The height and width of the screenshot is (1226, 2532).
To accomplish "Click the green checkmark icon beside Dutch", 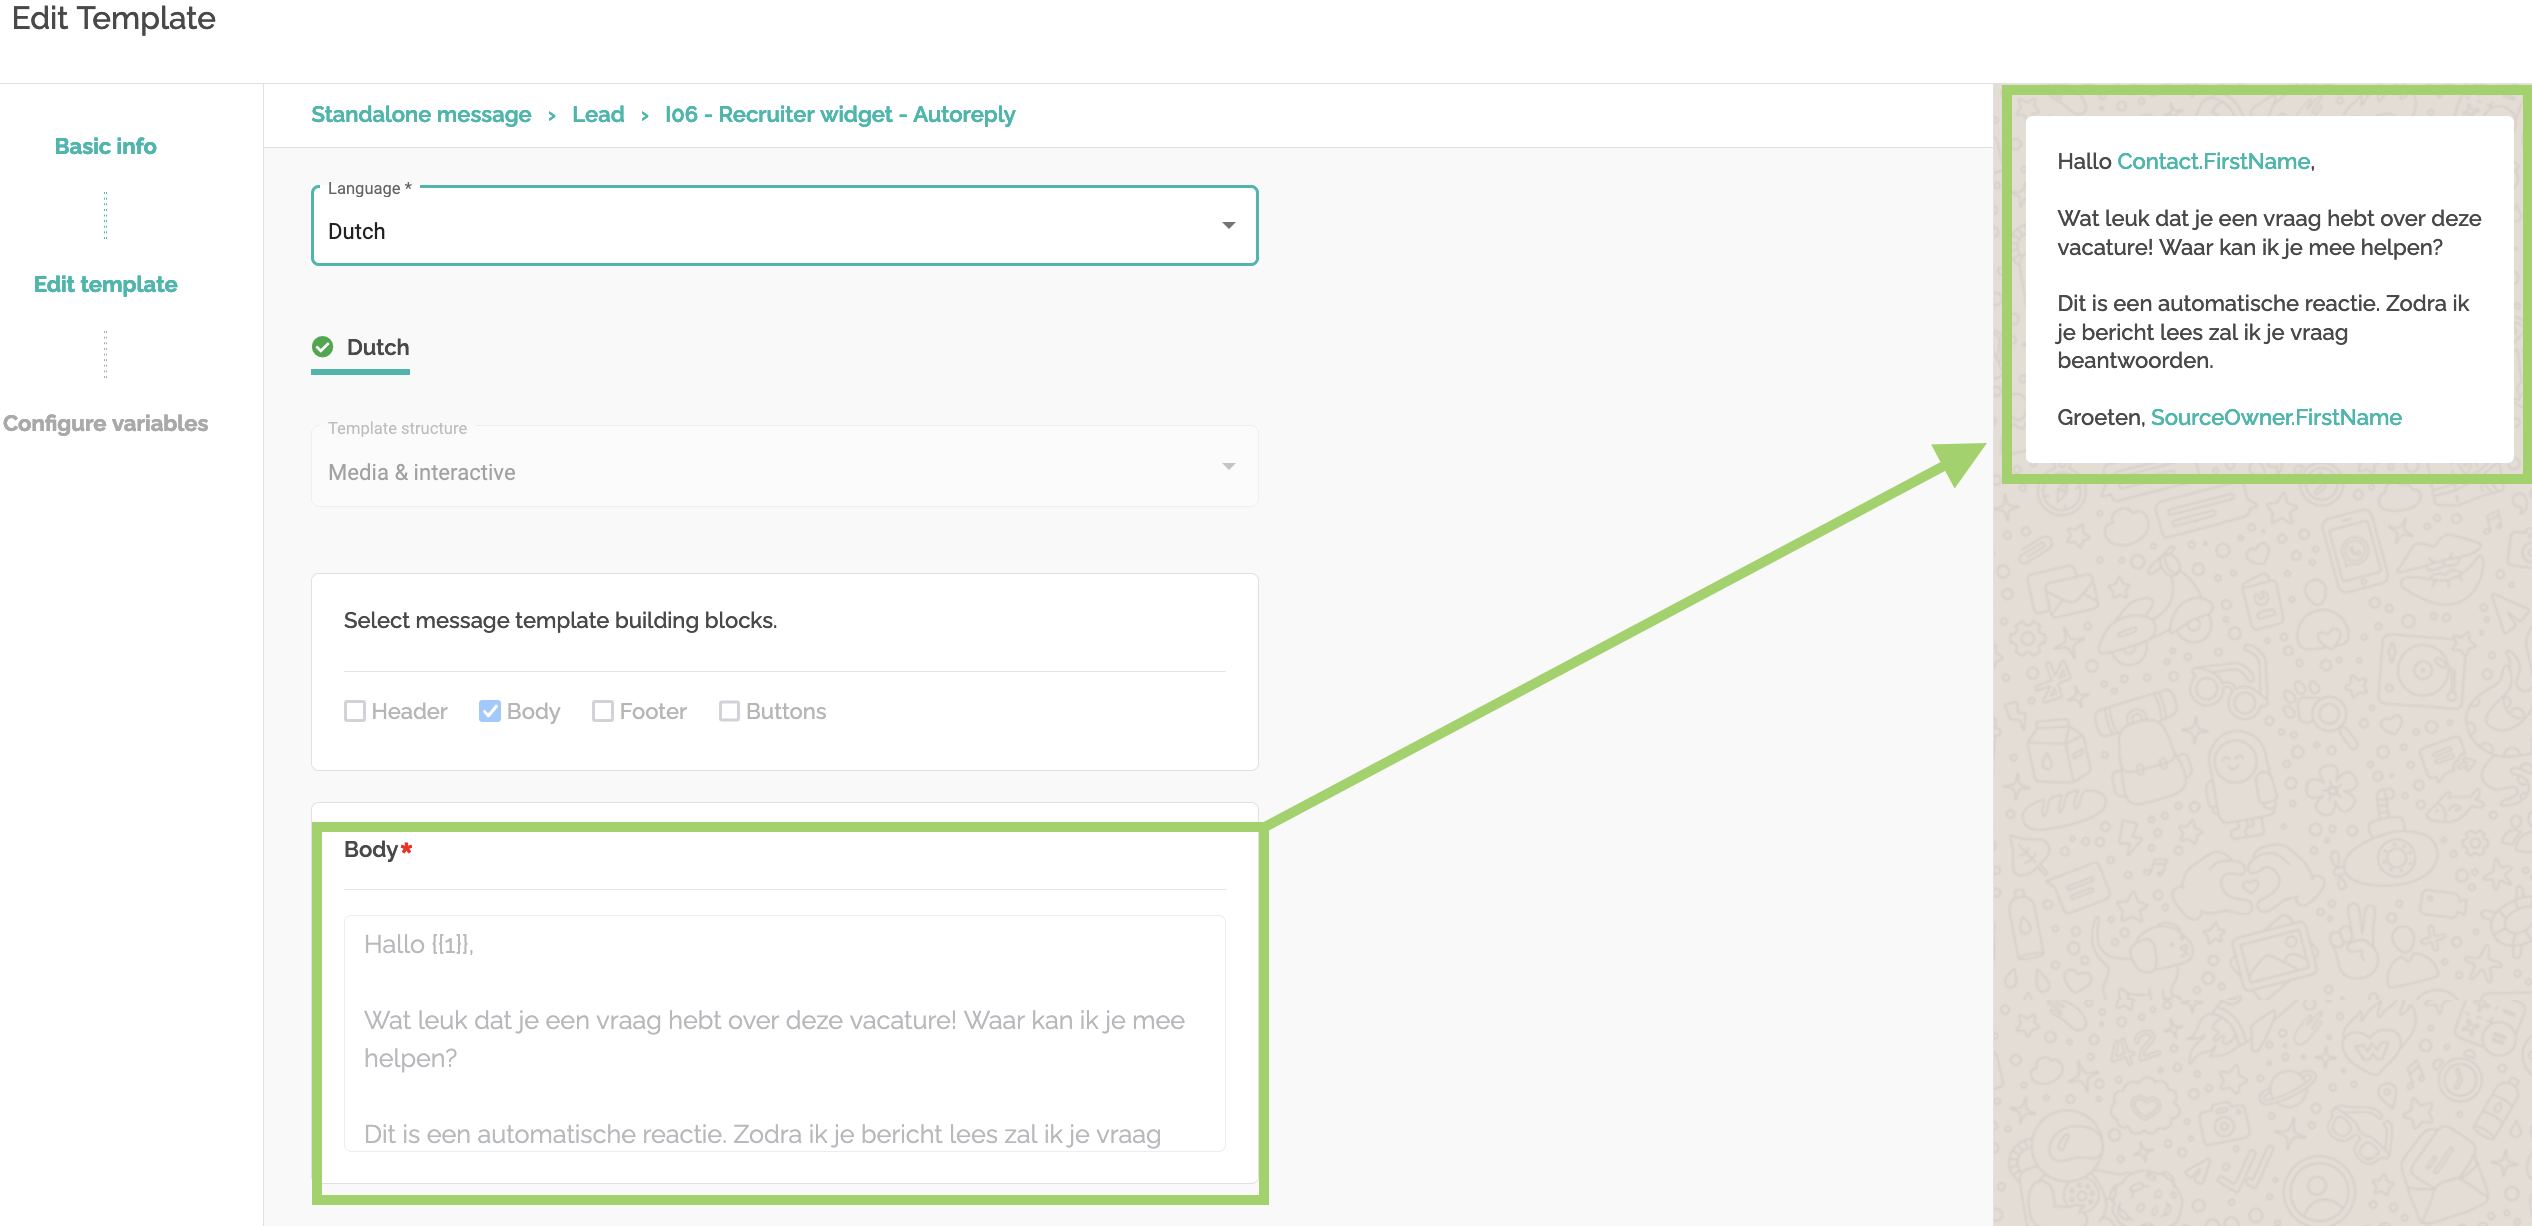I will tap(322, 347).
